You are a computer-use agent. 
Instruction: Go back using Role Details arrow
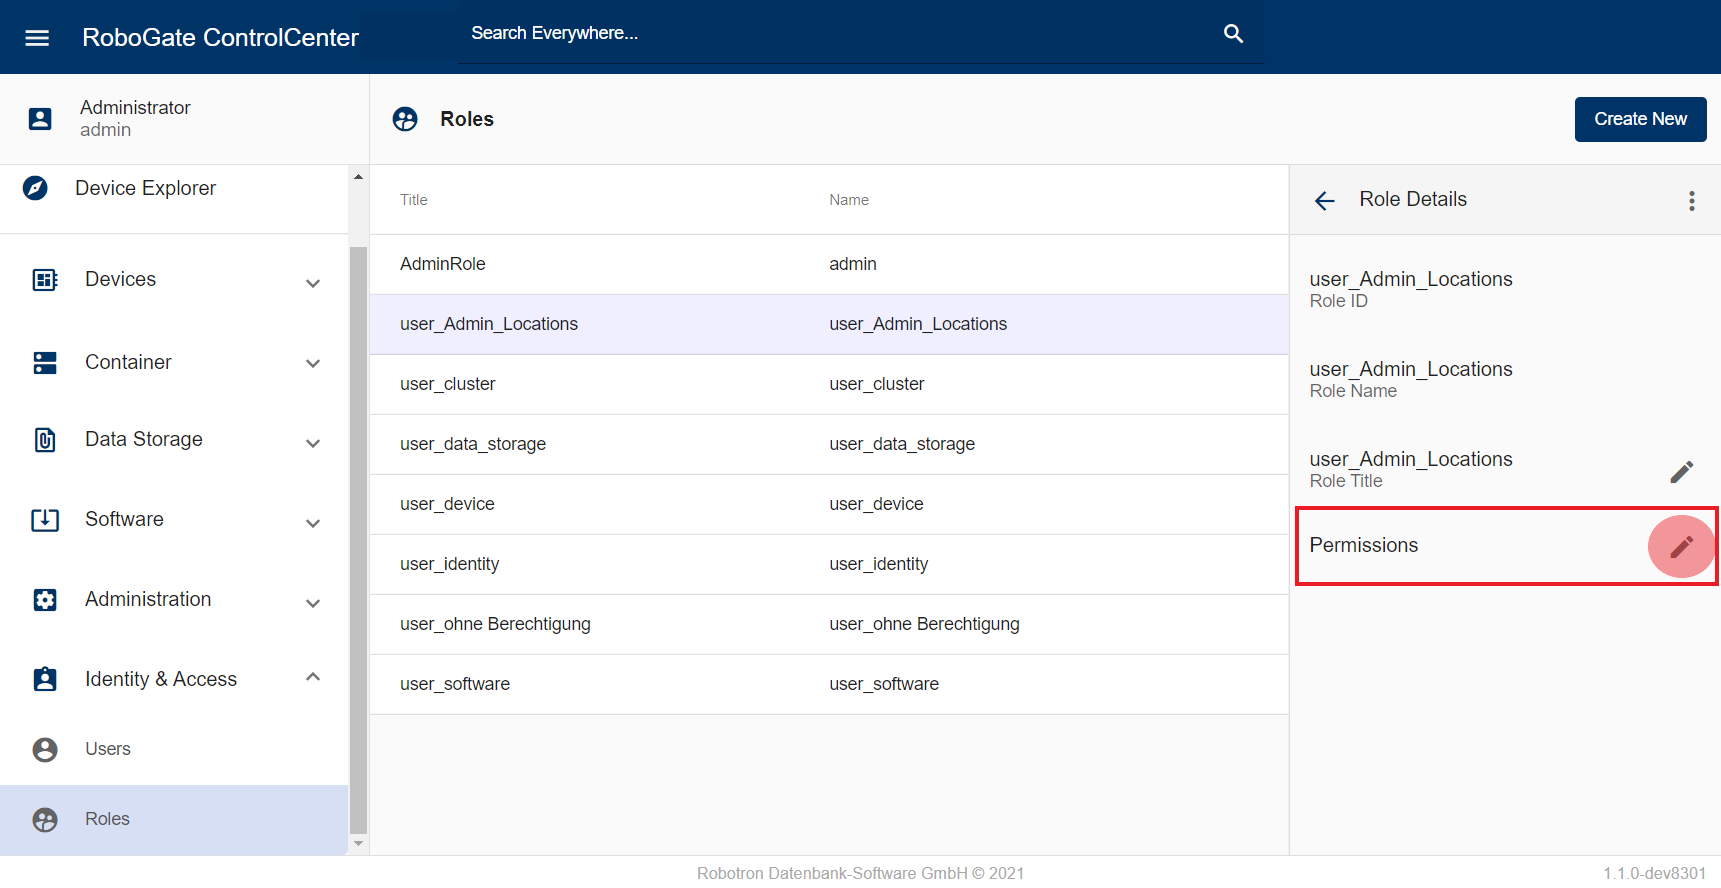1325,201
